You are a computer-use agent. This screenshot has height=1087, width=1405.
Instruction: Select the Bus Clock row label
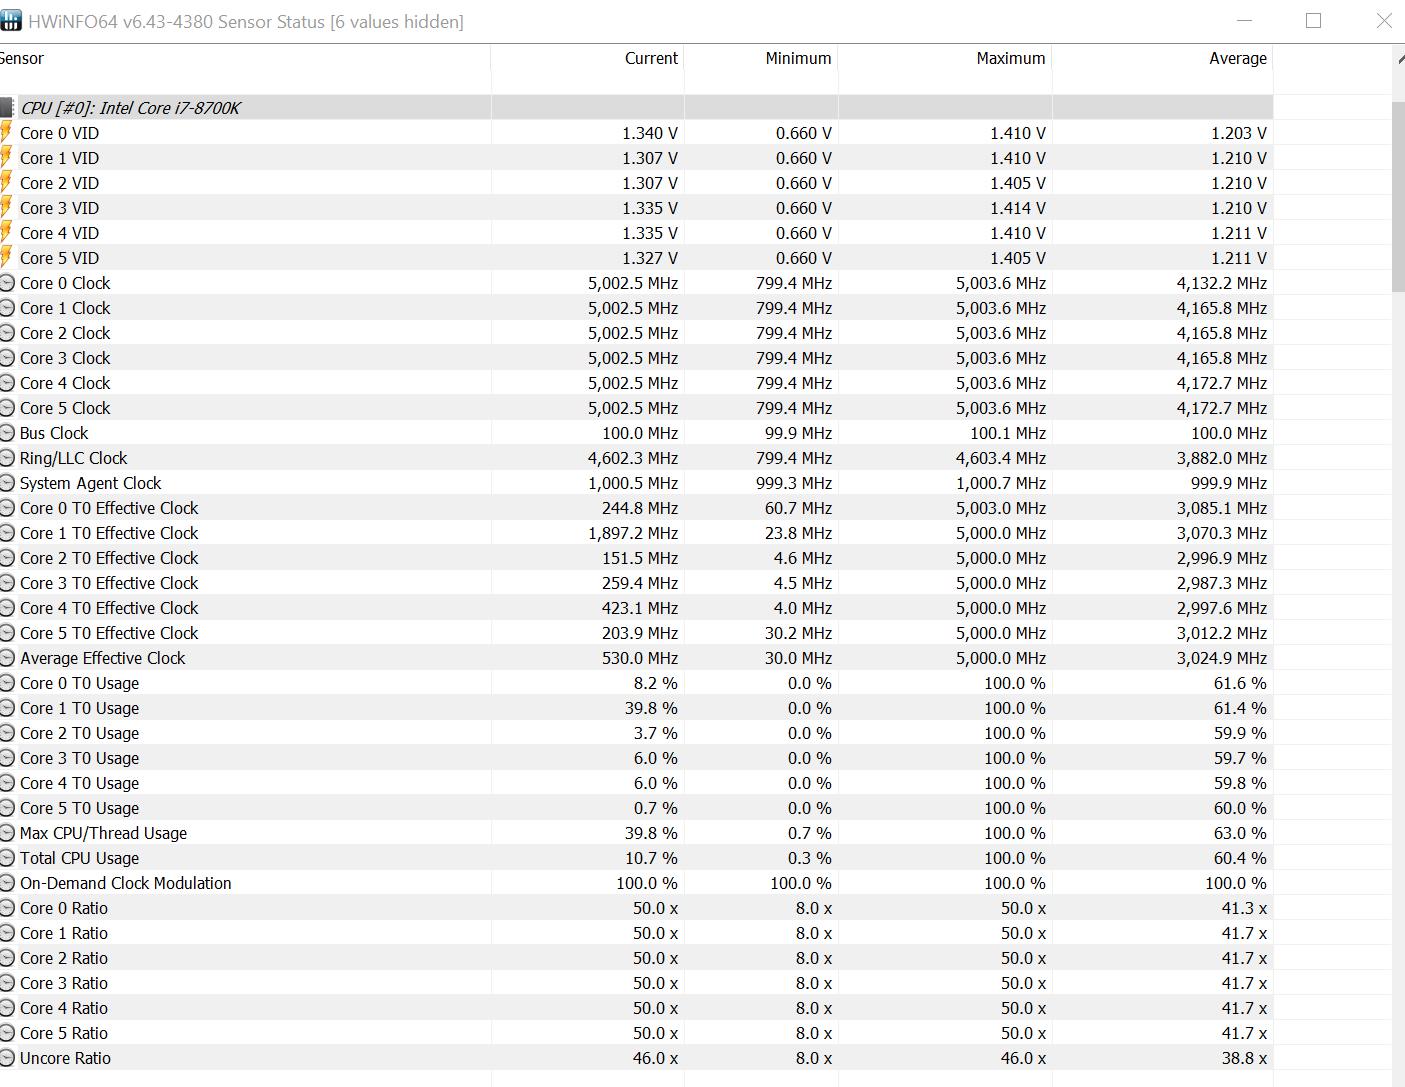54,433
